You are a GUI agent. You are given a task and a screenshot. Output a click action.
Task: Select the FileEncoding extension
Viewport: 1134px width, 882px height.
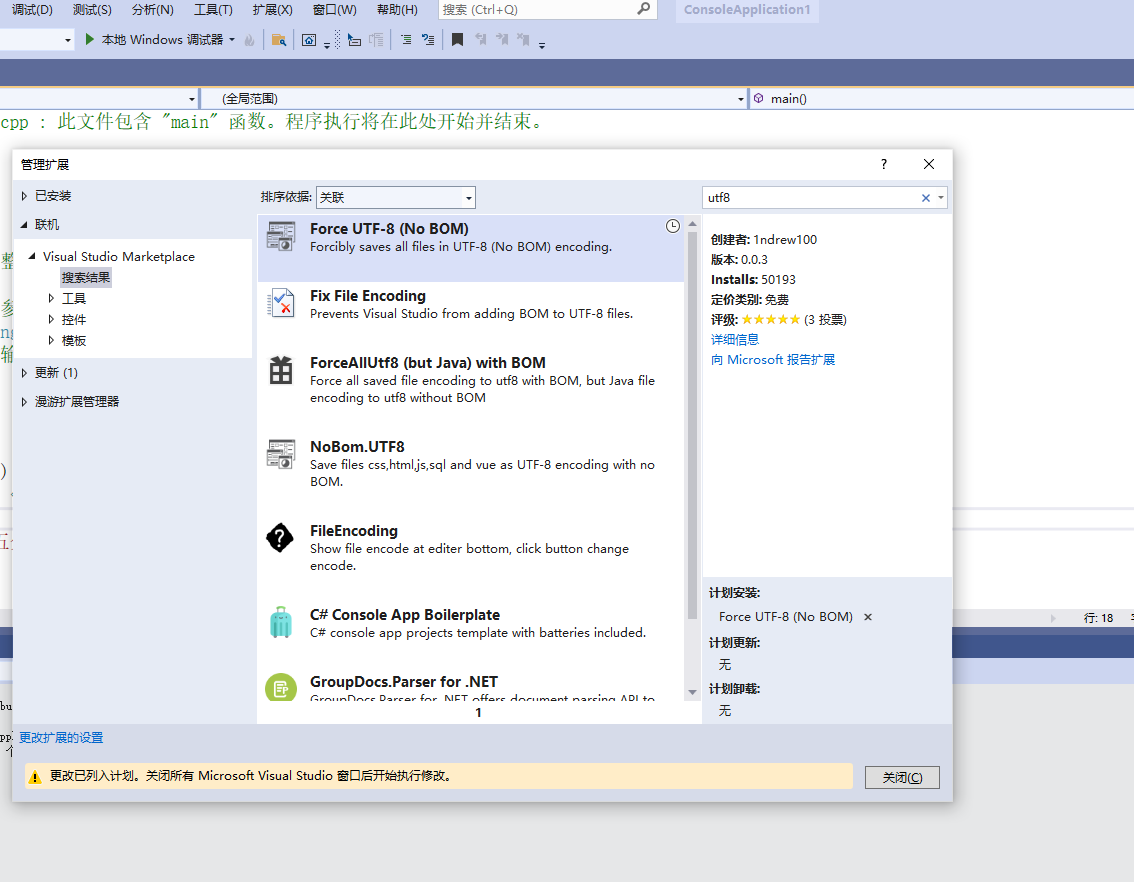[x=470, y=558]
